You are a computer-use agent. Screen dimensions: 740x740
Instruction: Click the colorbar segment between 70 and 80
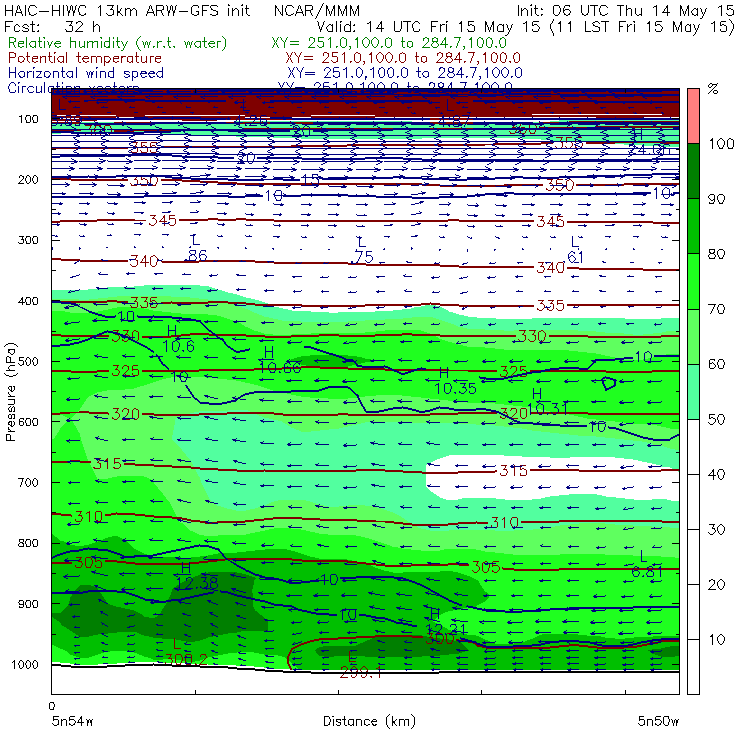693,281
